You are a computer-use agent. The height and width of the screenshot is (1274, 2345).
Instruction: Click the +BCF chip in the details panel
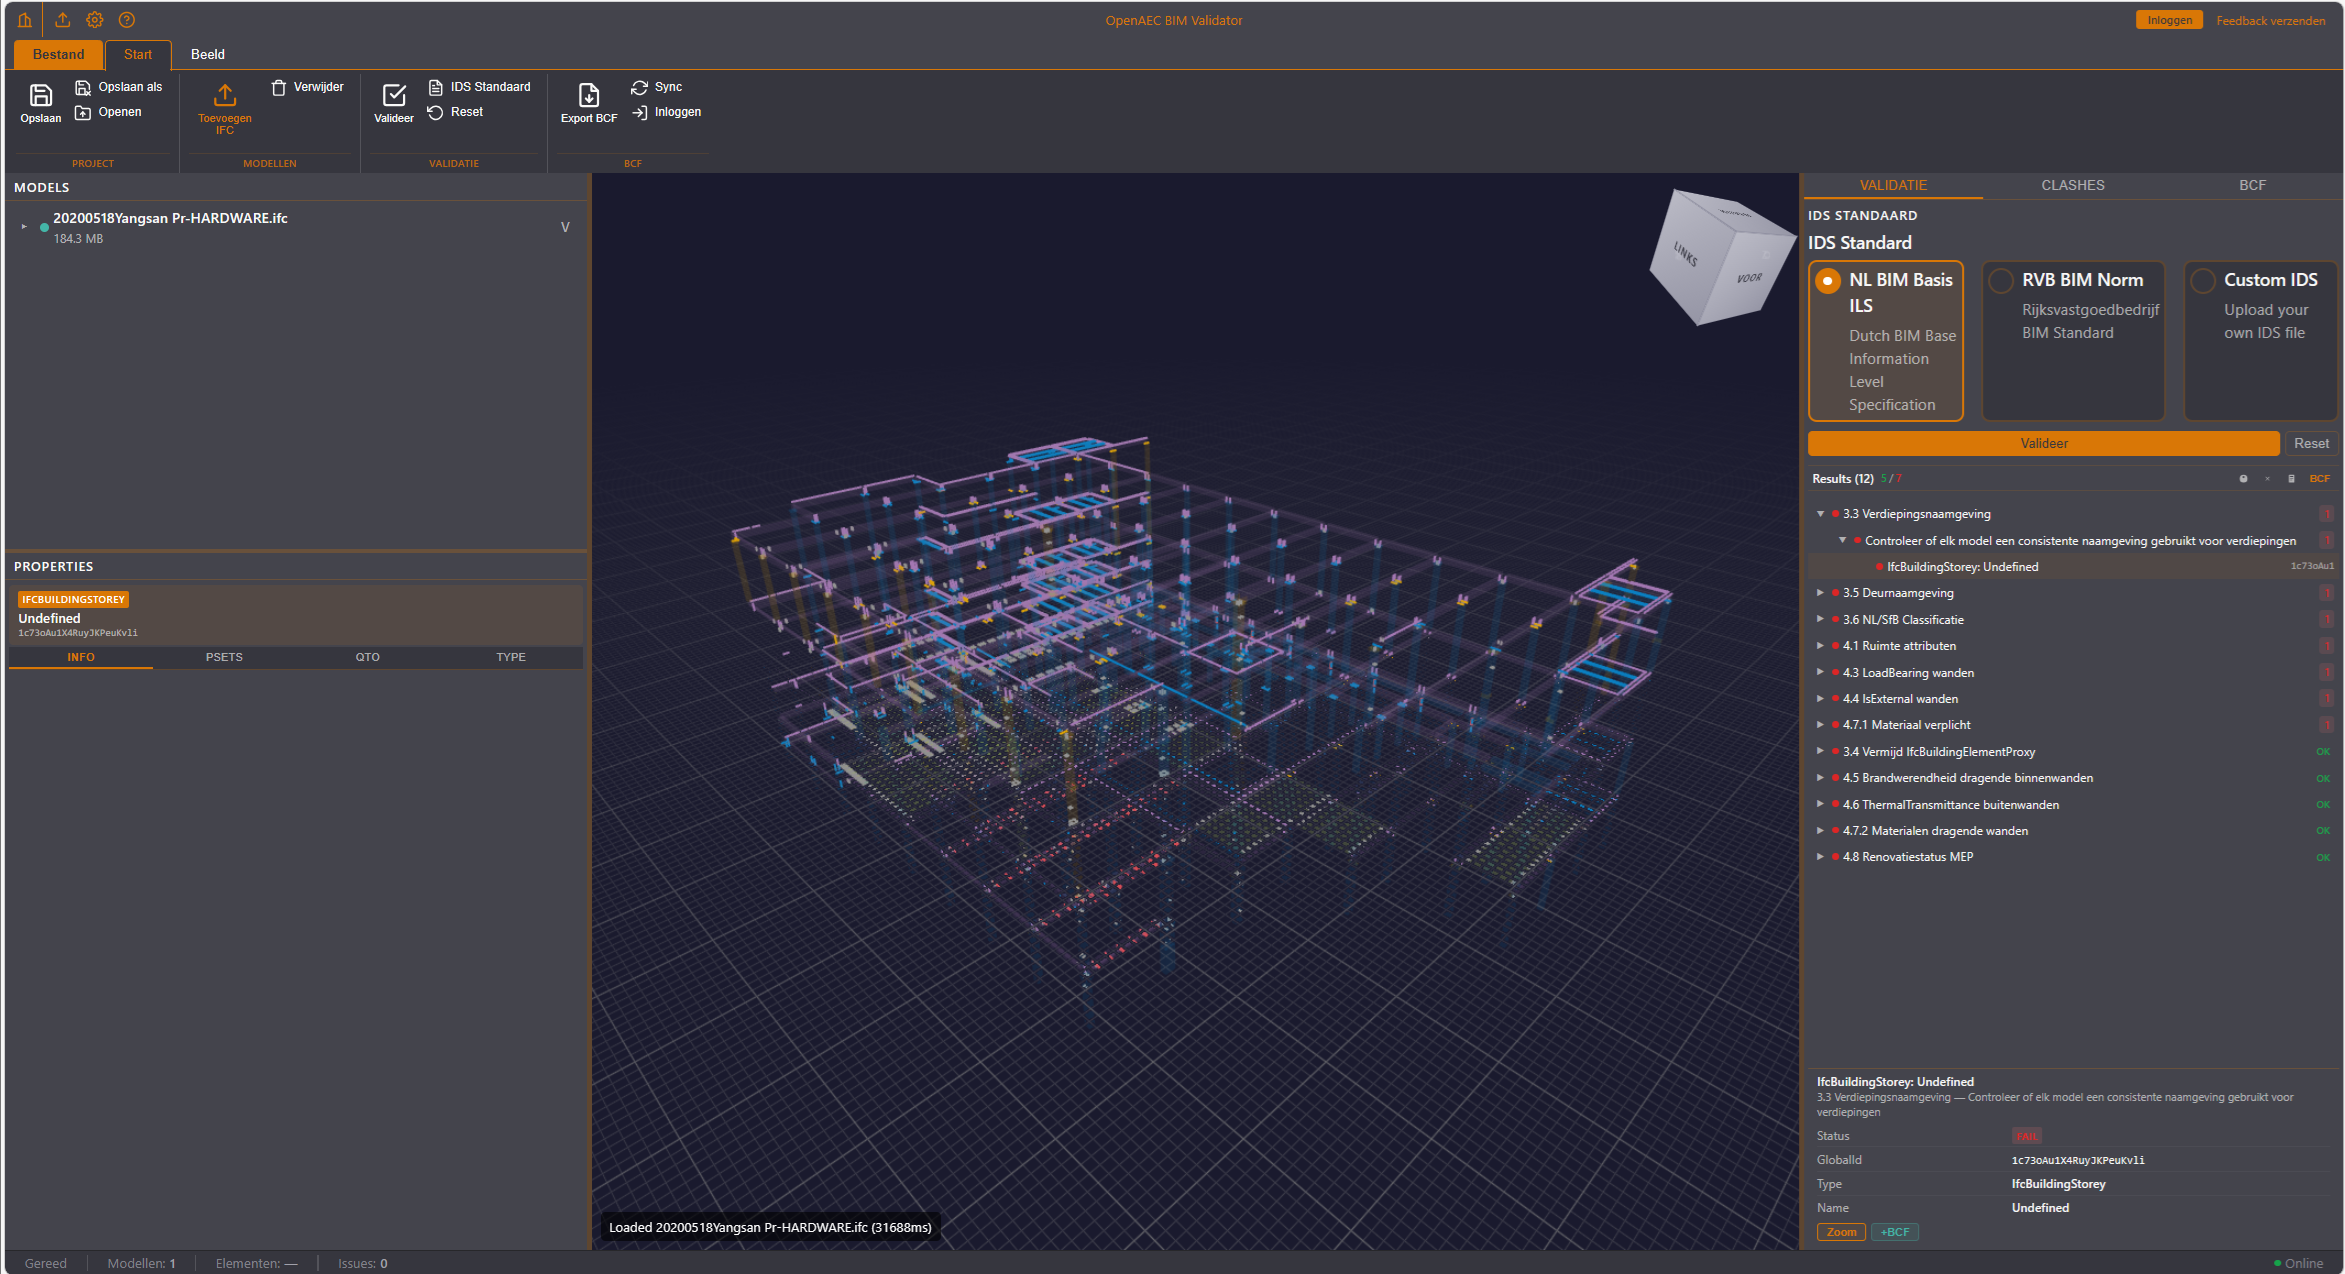coord(1894,1232)
